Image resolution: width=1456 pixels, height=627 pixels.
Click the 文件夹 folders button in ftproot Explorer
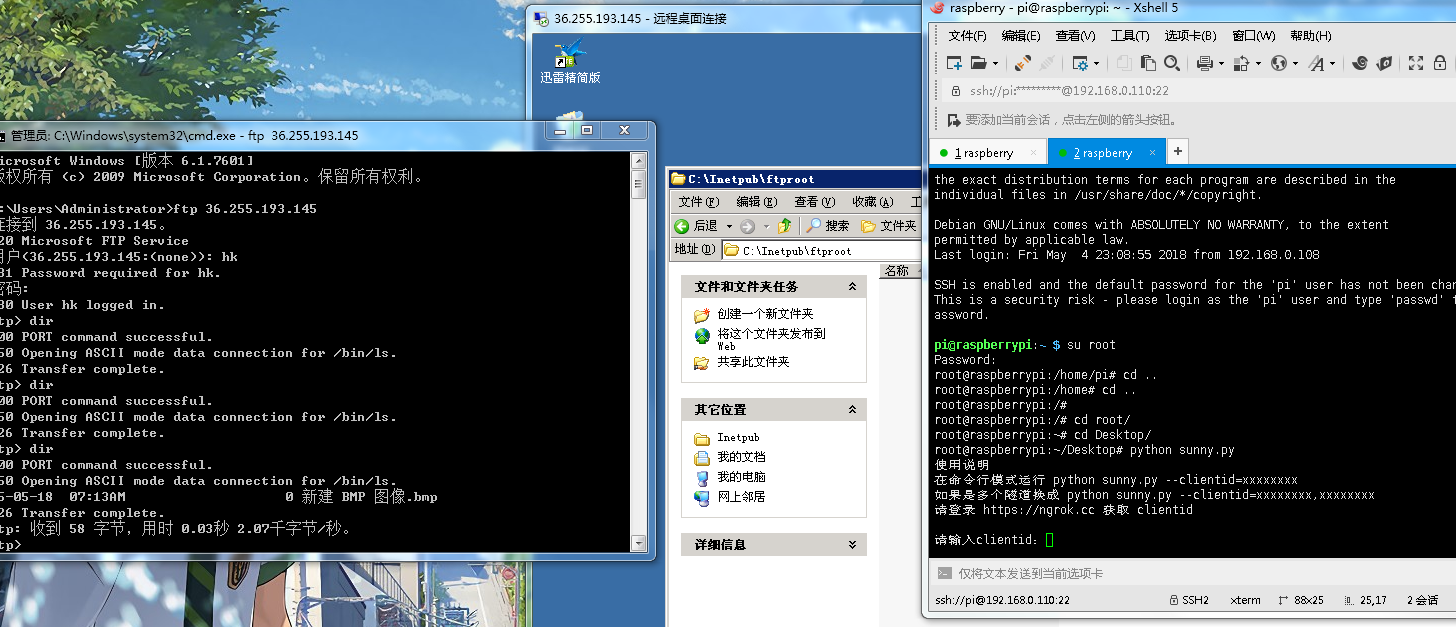[888, 226]
